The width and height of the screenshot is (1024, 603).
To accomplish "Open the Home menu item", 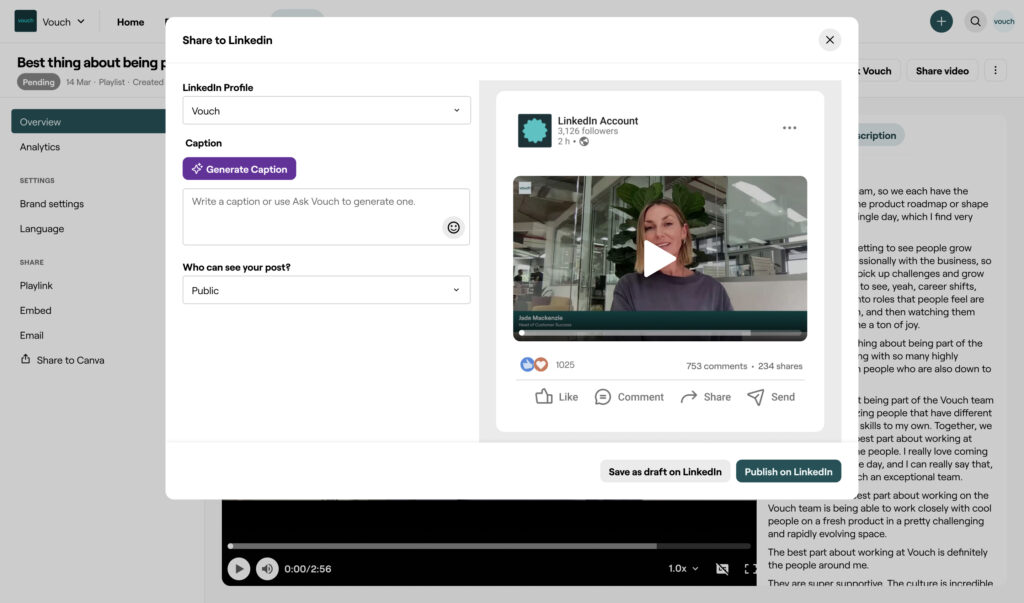I will (131, 22).
